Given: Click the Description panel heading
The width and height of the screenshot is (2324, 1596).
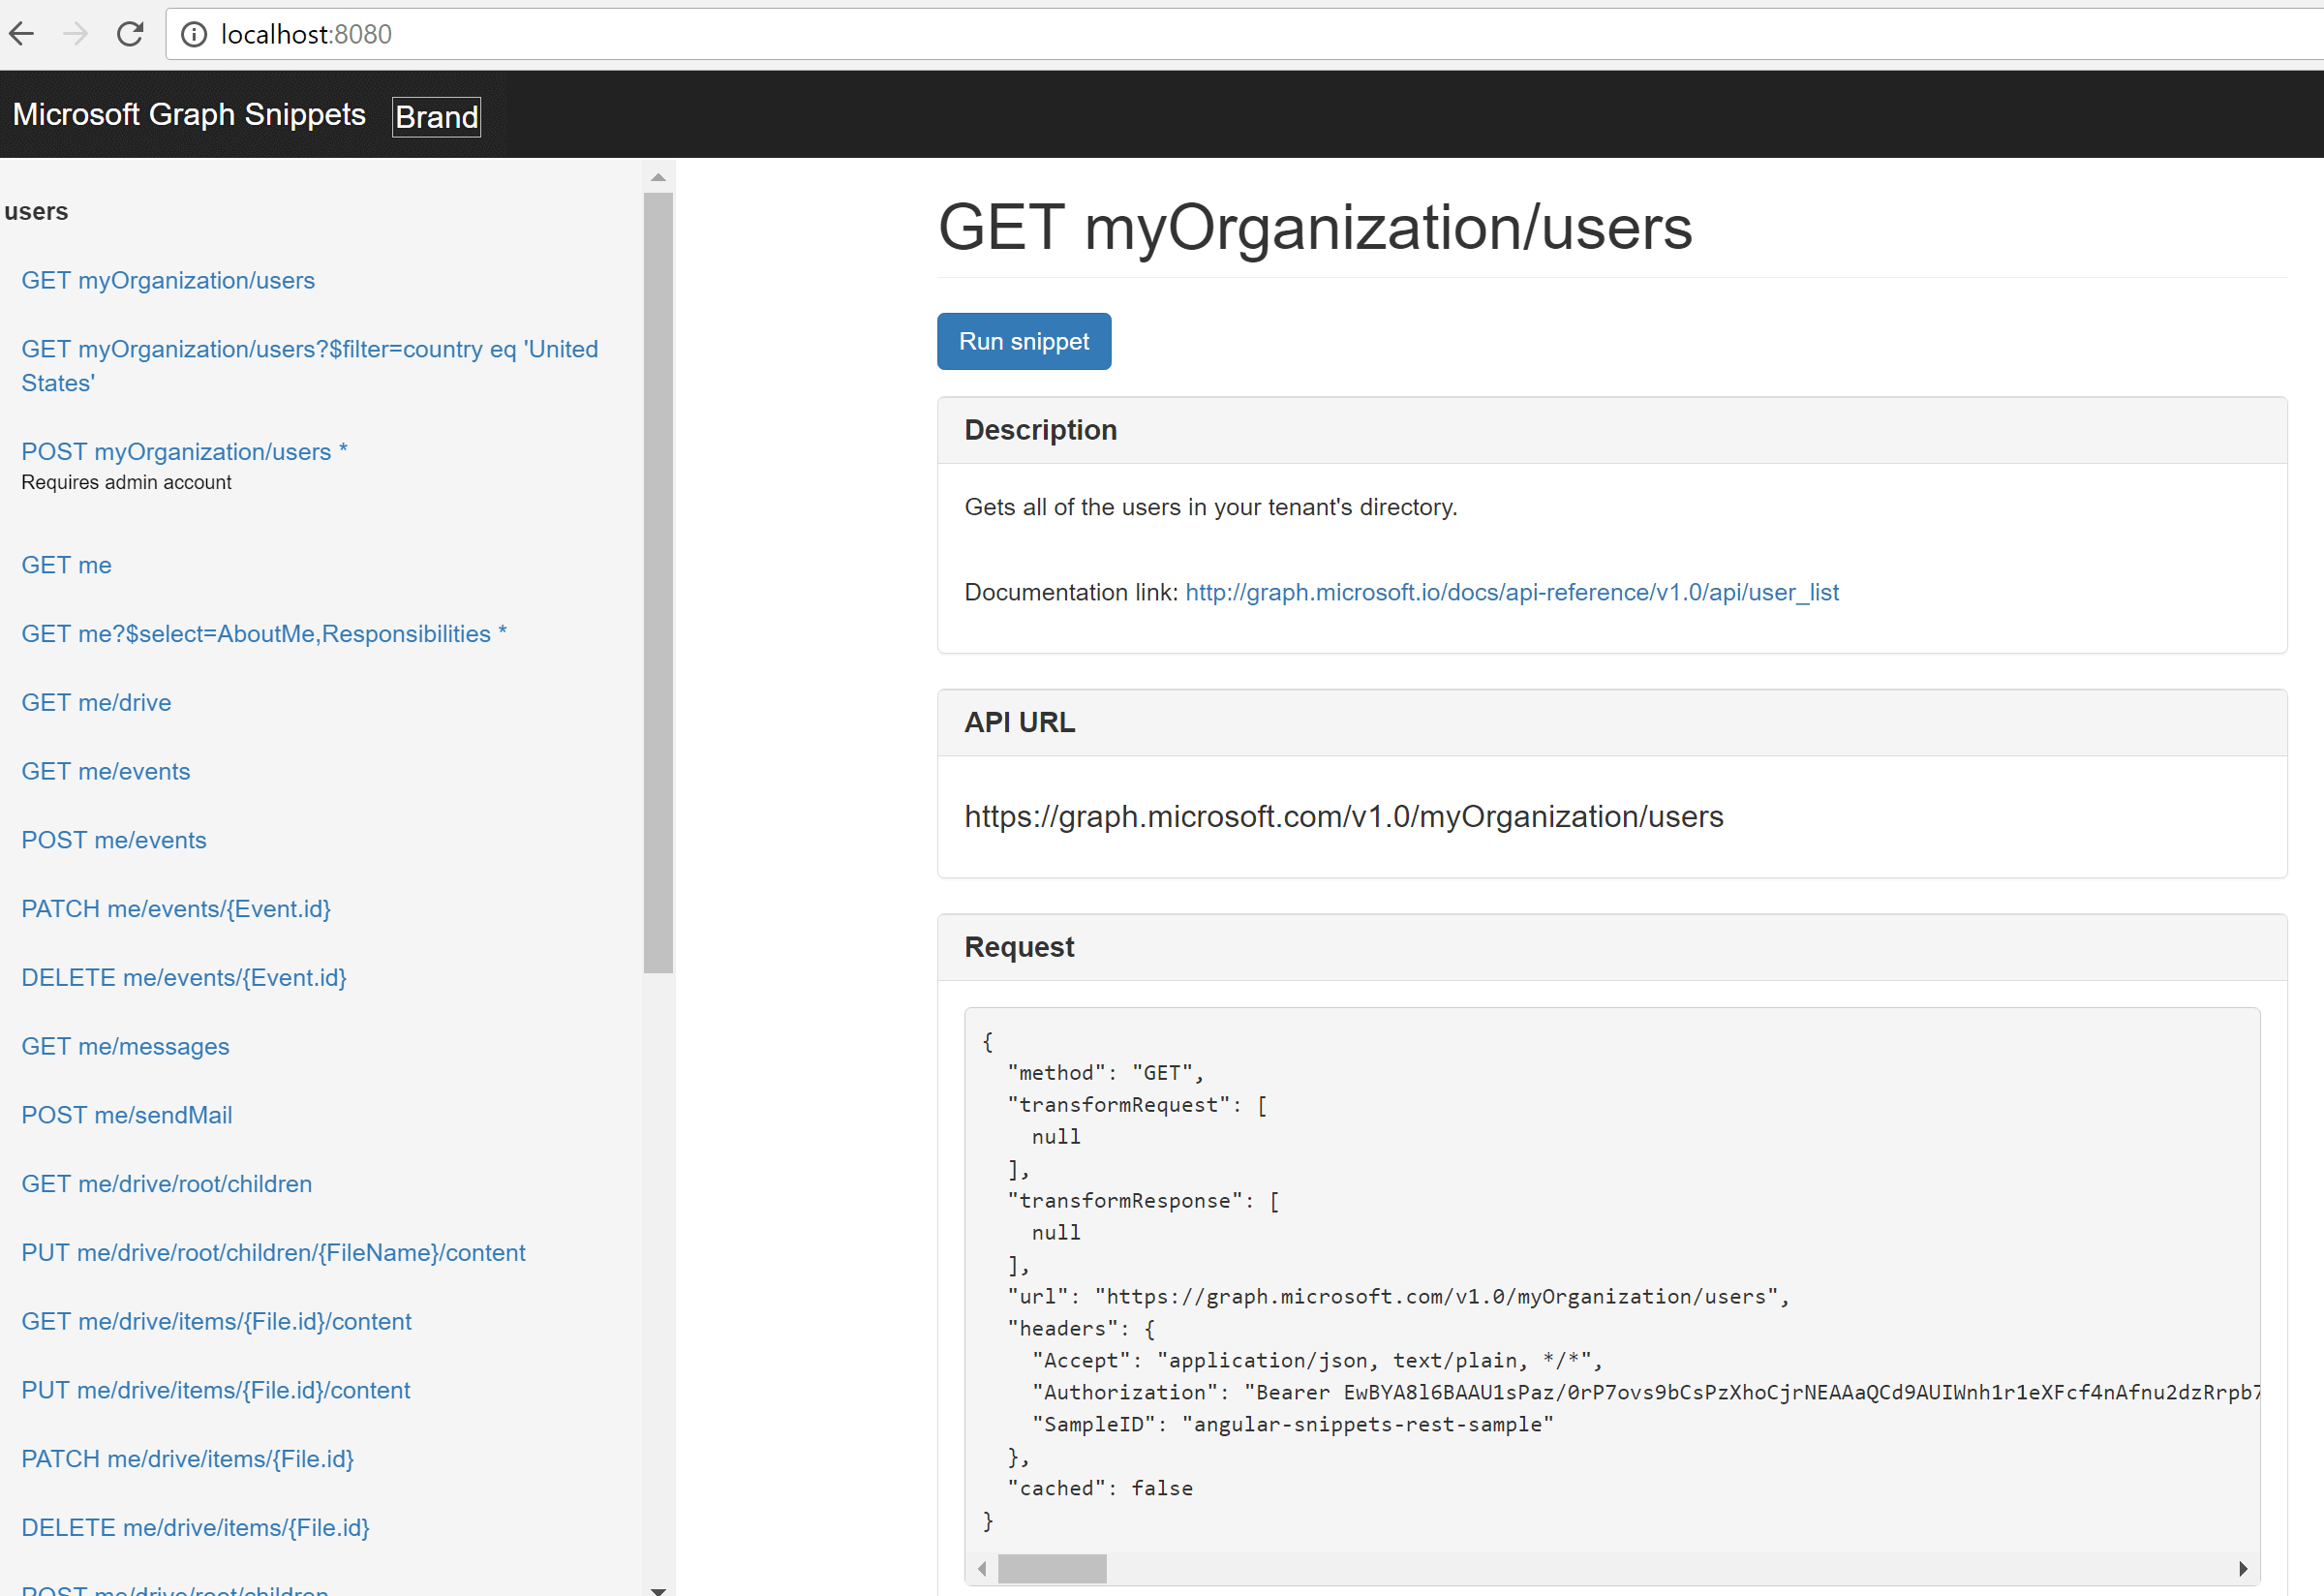Looking at the screenshot, I should [1040, 430].
